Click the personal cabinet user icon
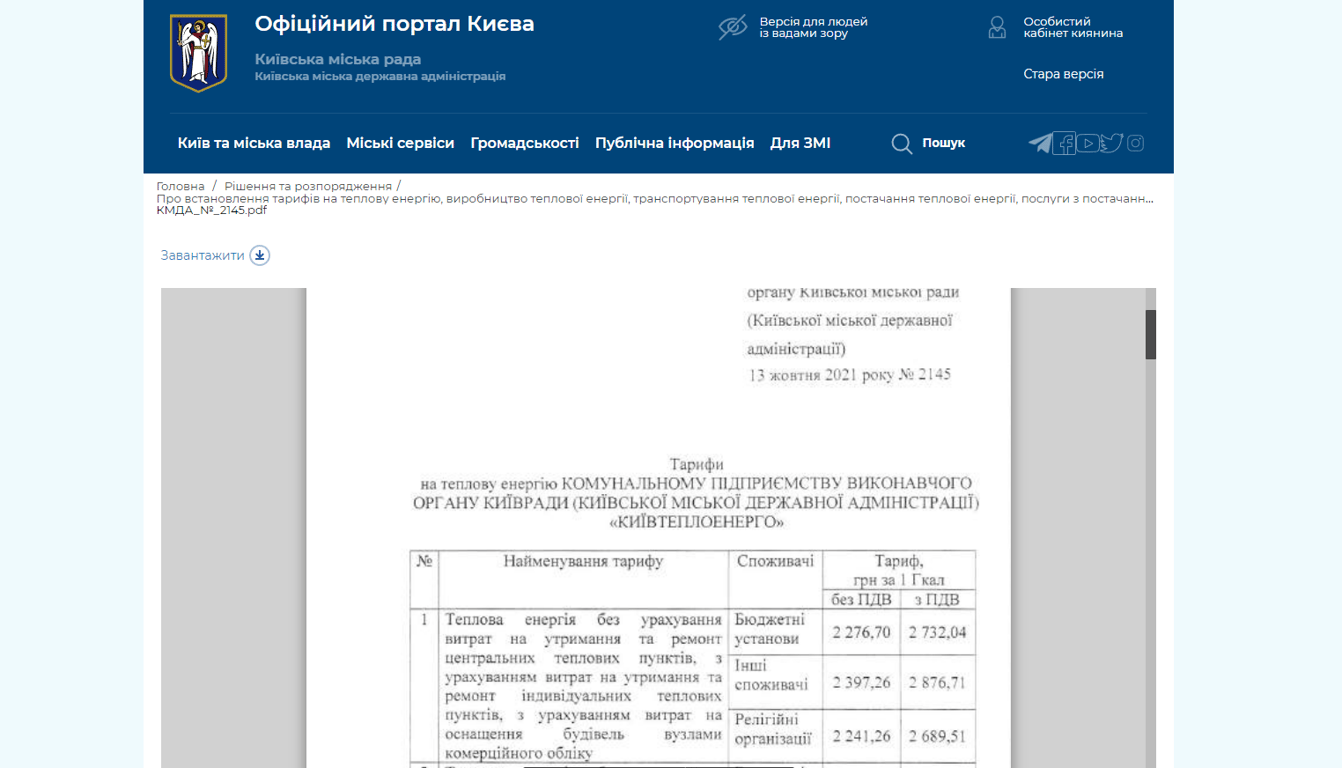The width and height of the screenshot is (1342, 768). (997, 27)
